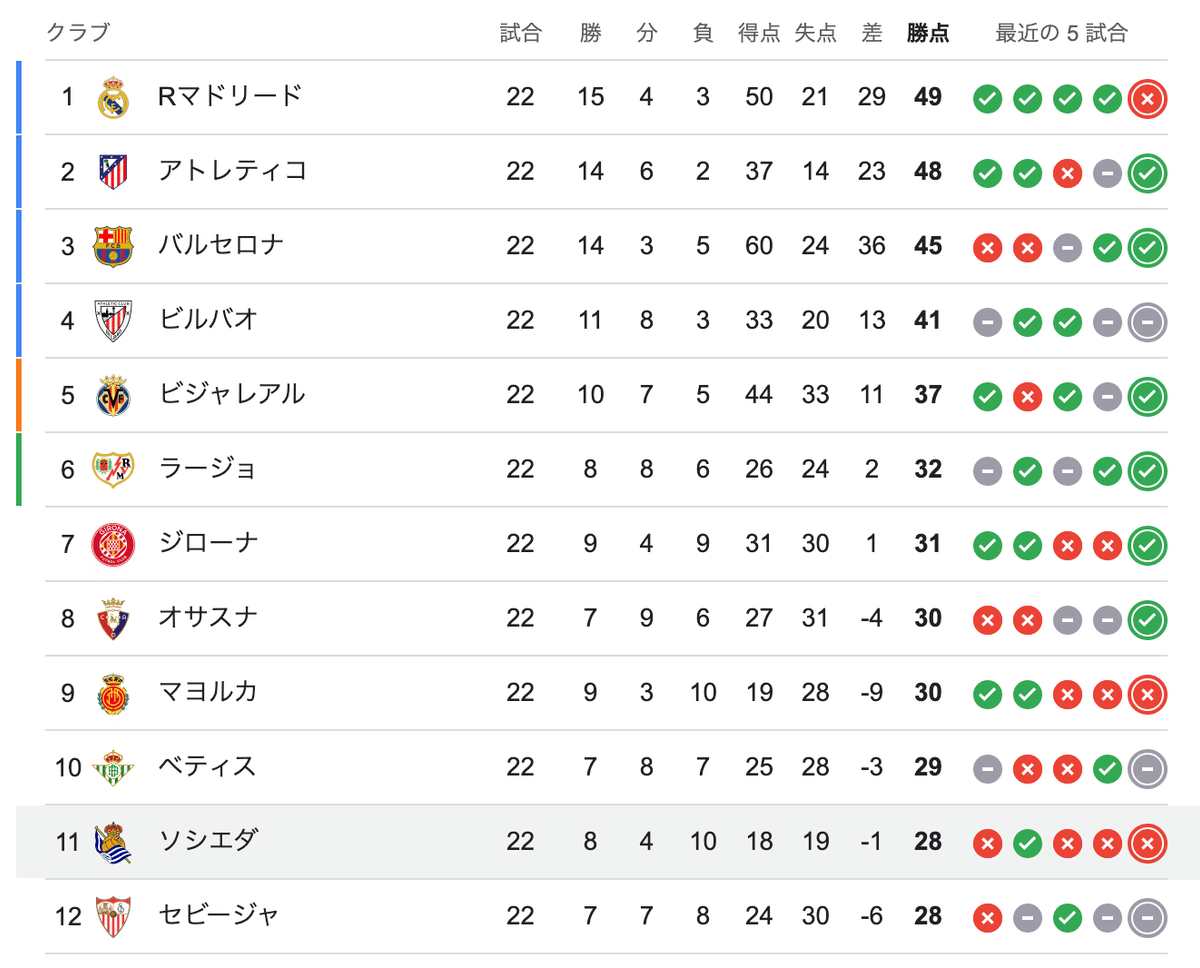The height and width of the screenshot is (968, 1200).
Task: Click the 得点 column header
Action: 759,33
